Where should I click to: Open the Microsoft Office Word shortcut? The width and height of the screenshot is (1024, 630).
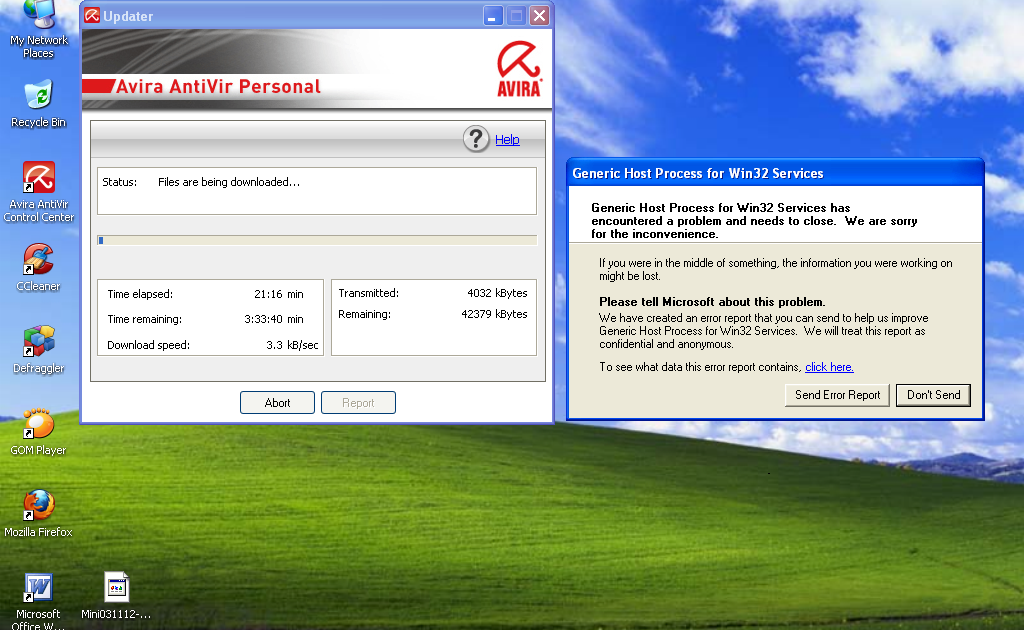tap(39, 601)
